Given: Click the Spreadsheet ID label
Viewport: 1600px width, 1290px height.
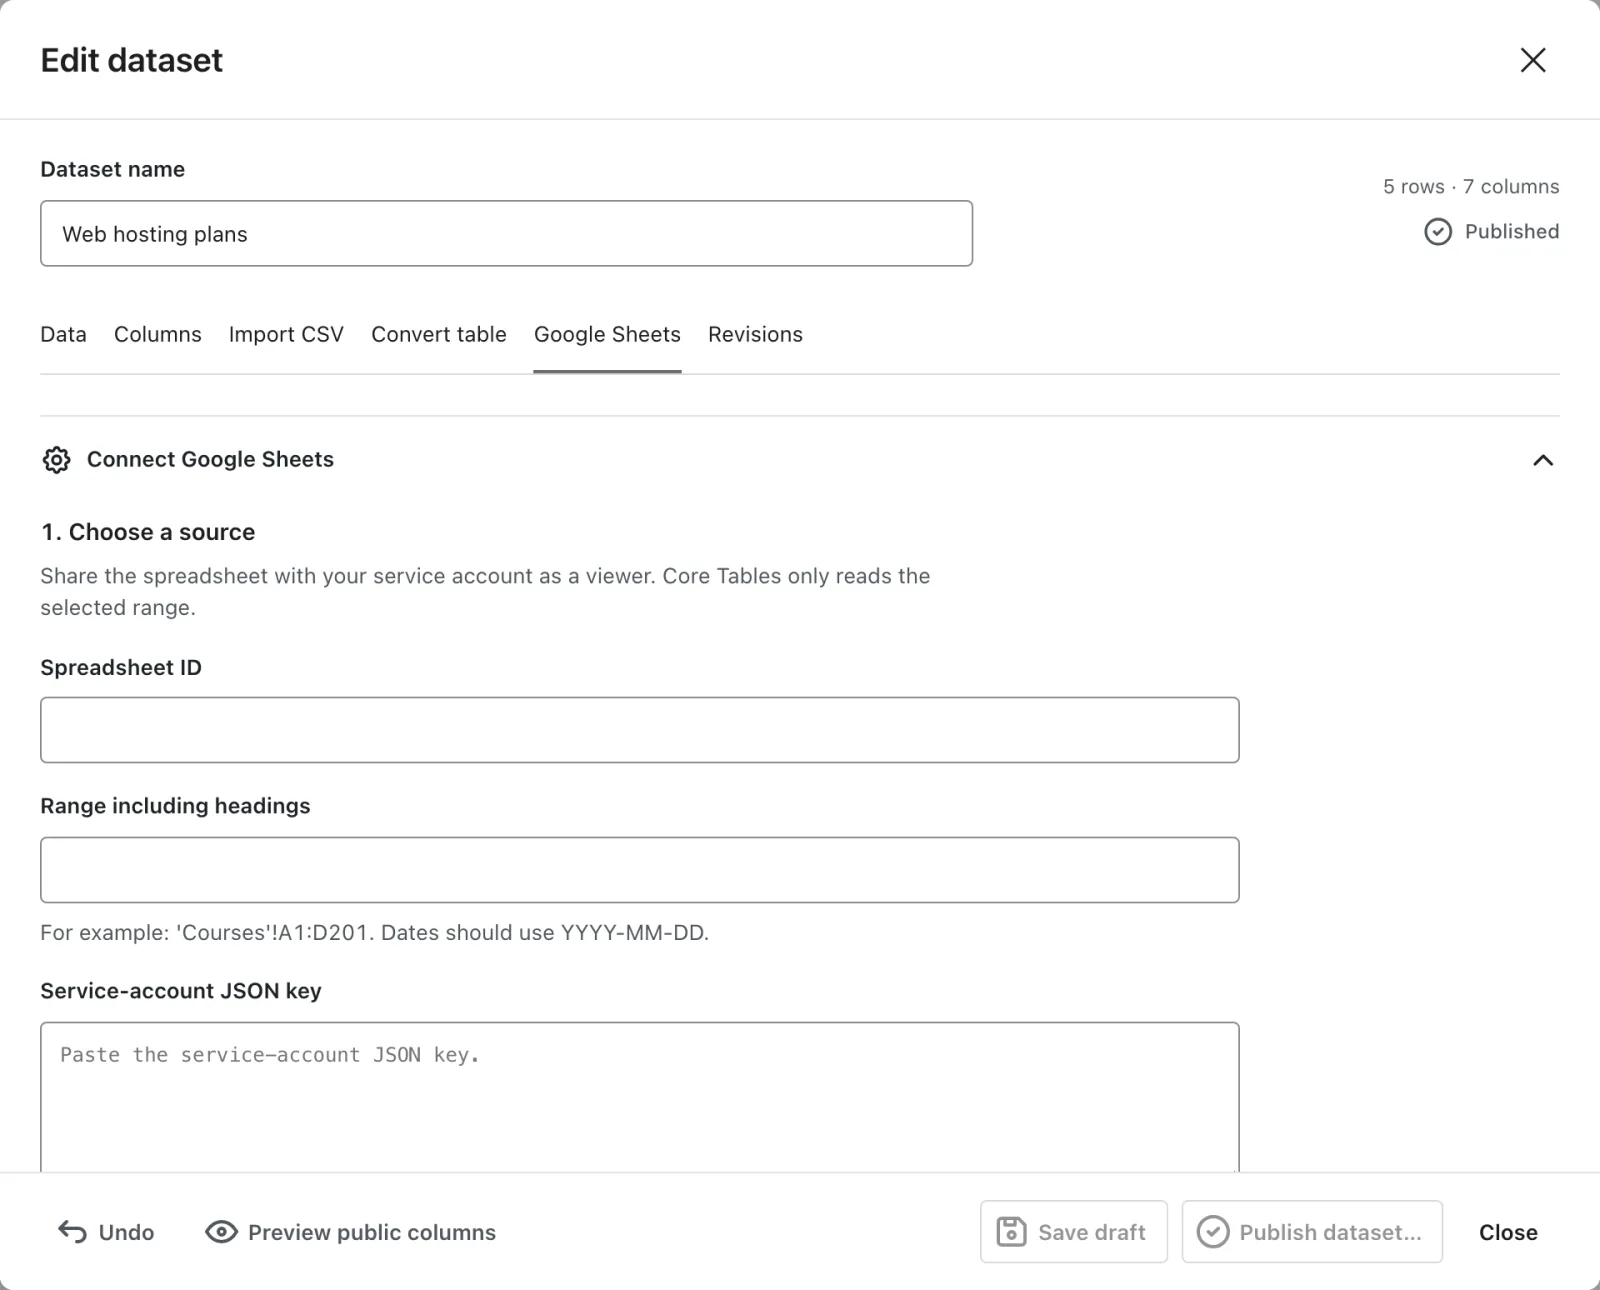Looking at the screenshot, I should [x=121, y=667].
